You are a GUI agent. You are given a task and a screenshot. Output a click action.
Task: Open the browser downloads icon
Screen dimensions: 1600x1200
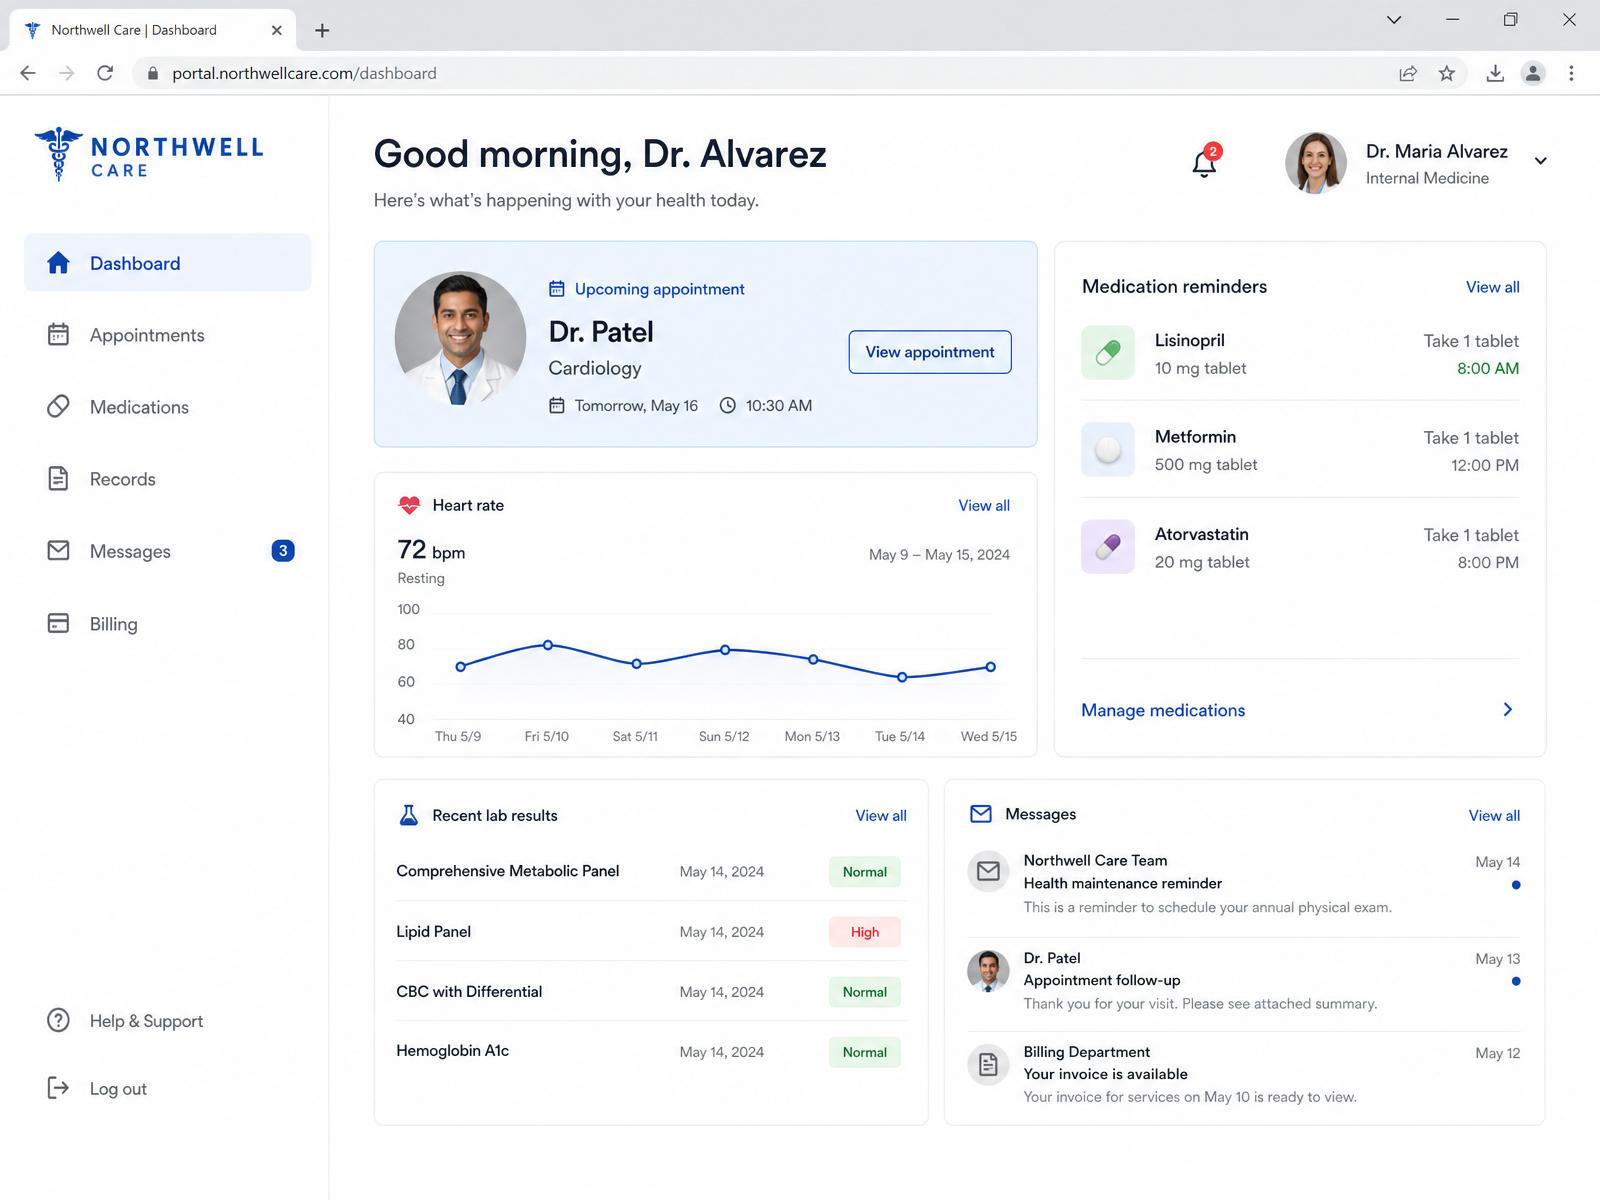(1495, 73)
